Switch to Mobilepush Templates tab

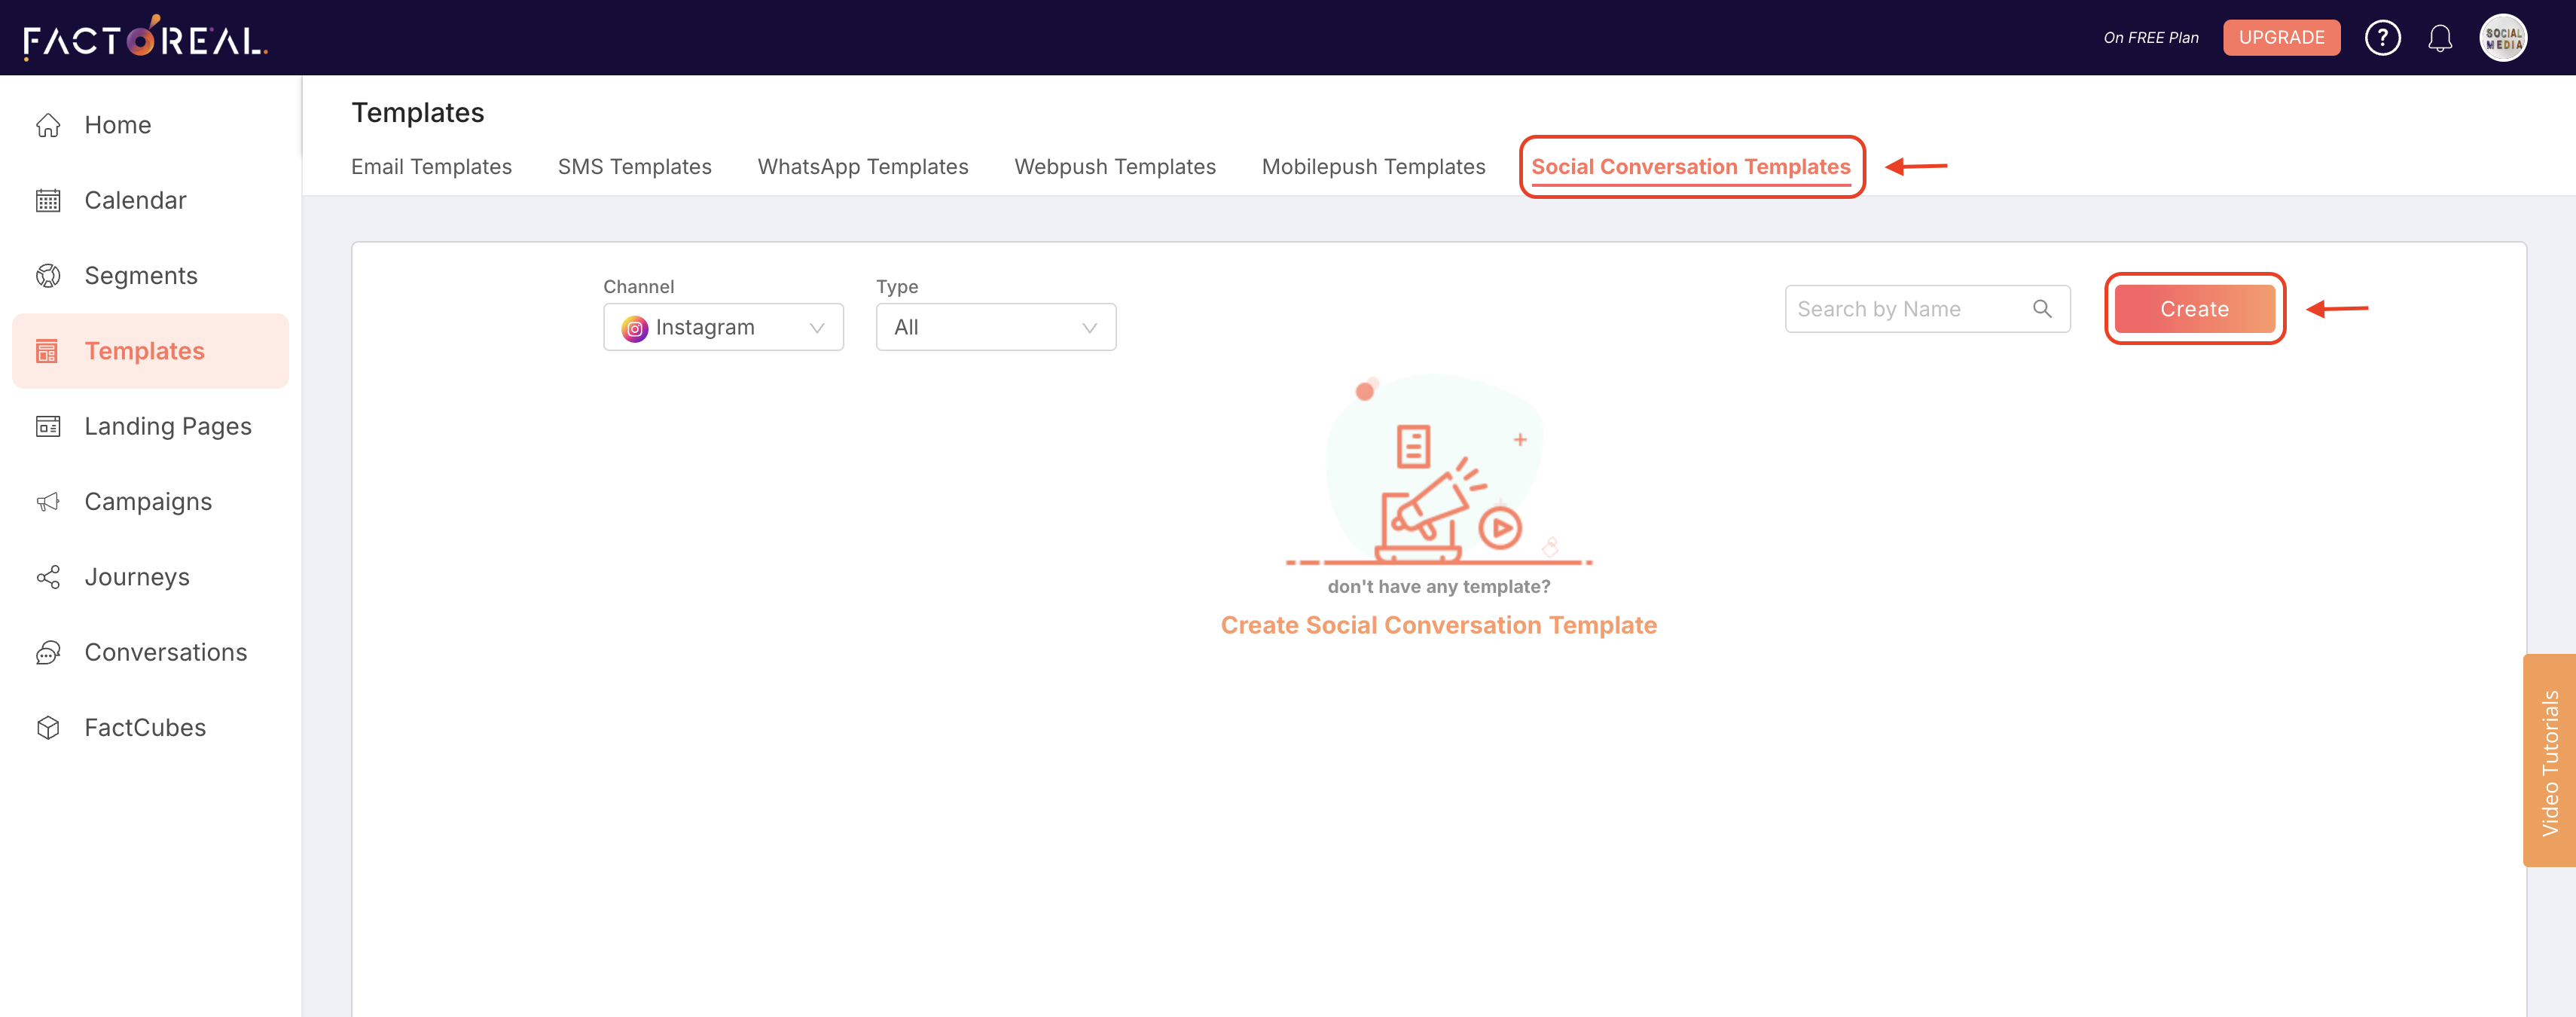point(1373,167)
